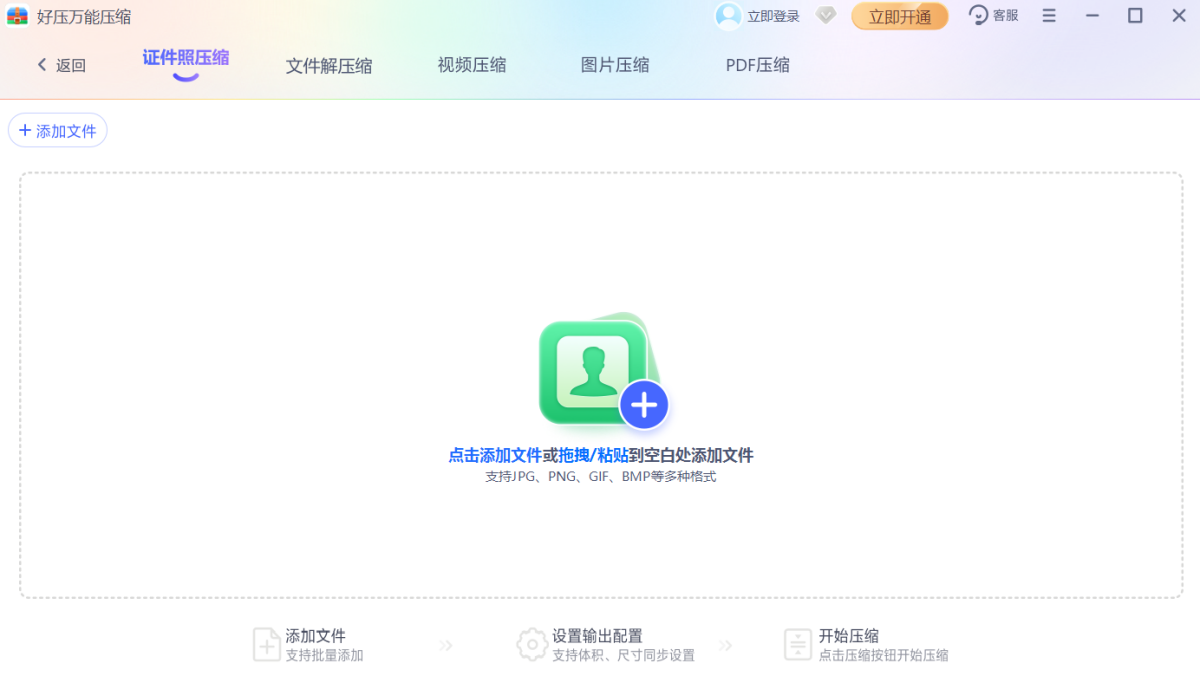Open the 客服 customer service icon
1200x676 pixels.
click(x=978, y=15)
